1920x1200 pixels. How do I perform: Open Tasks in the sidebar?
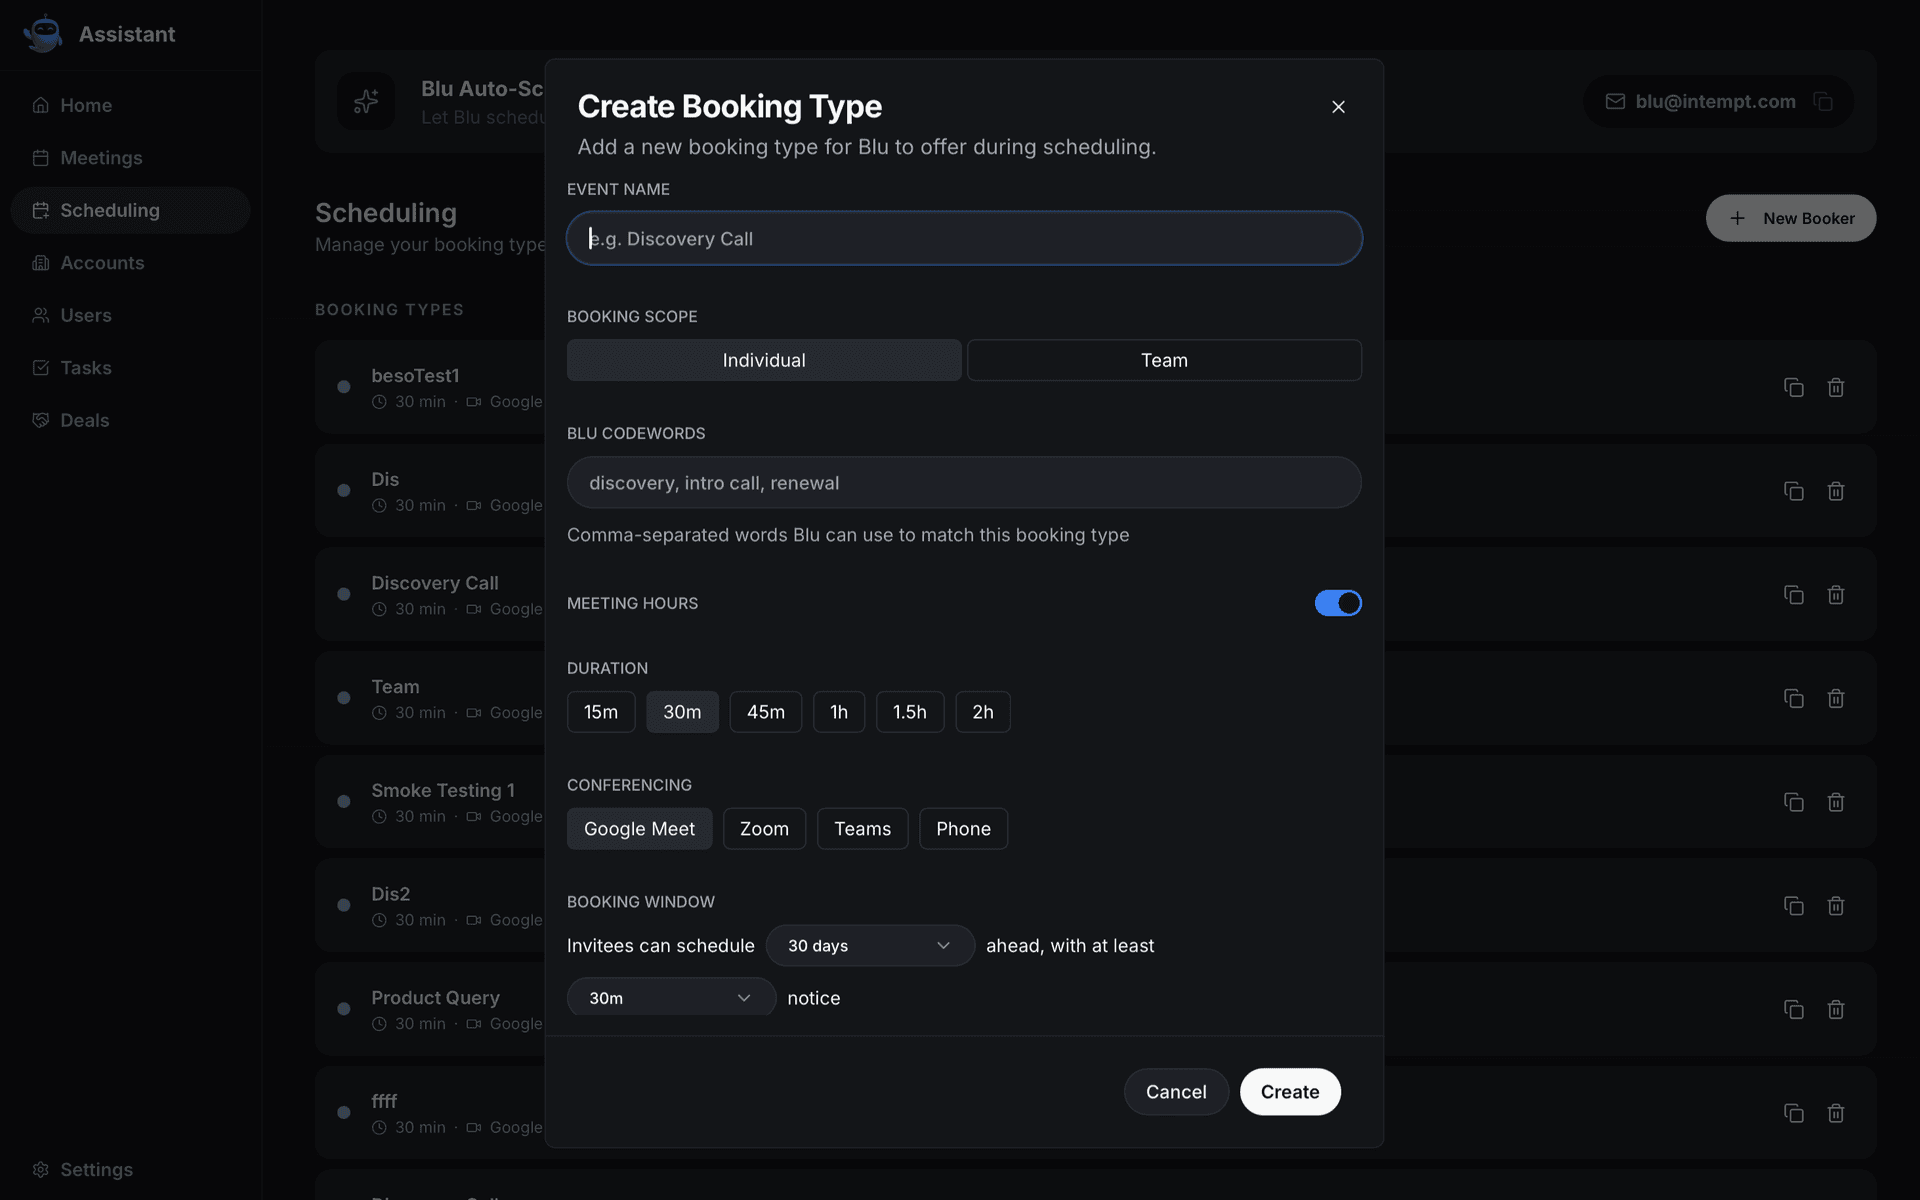(x=130, y=368)
